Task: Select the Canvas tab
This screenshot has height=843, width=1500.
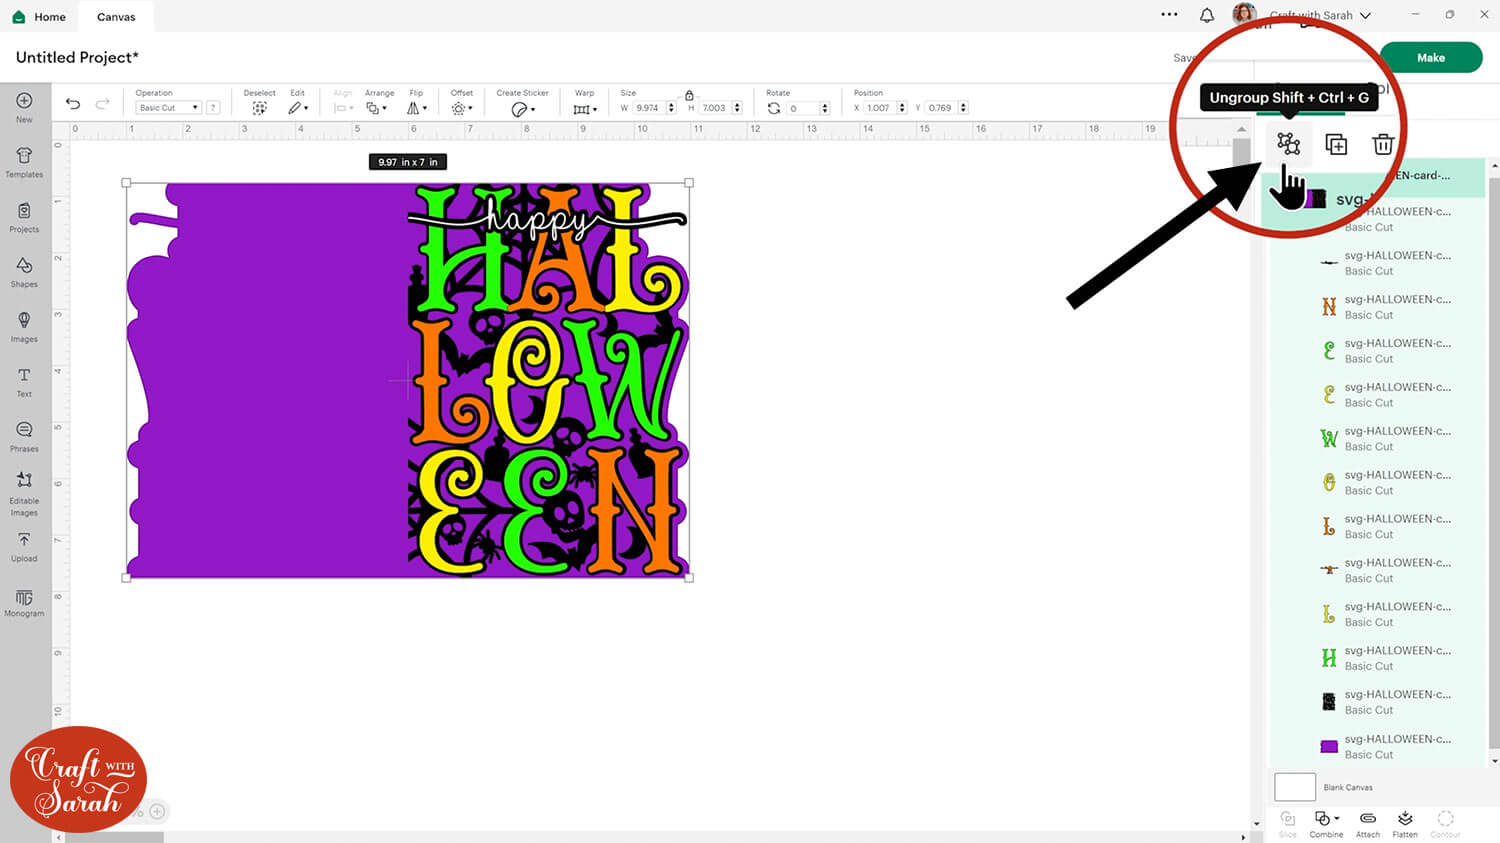Action: tap(116, 17)
